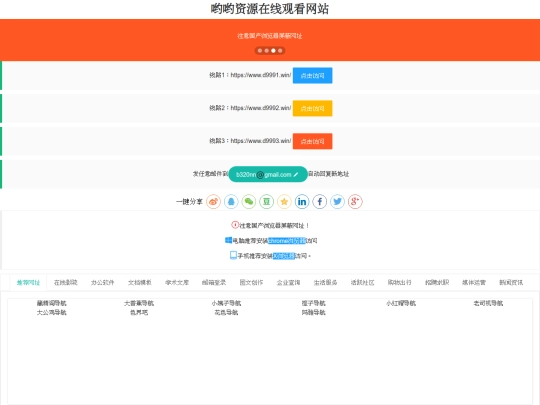Switch to the 在线影院 tab

click(65, 282)
